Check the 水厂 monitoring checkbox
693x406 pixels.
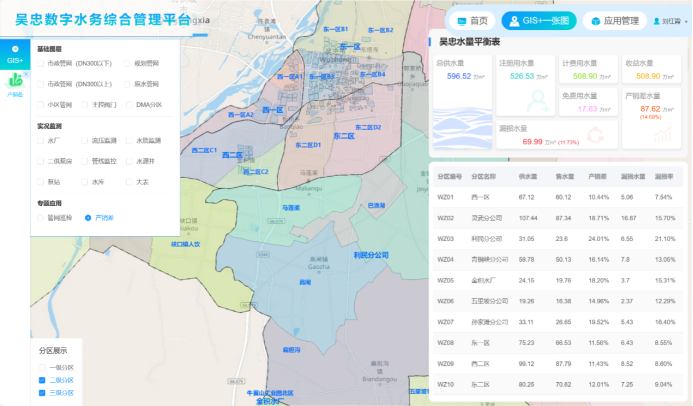[41, 141]
